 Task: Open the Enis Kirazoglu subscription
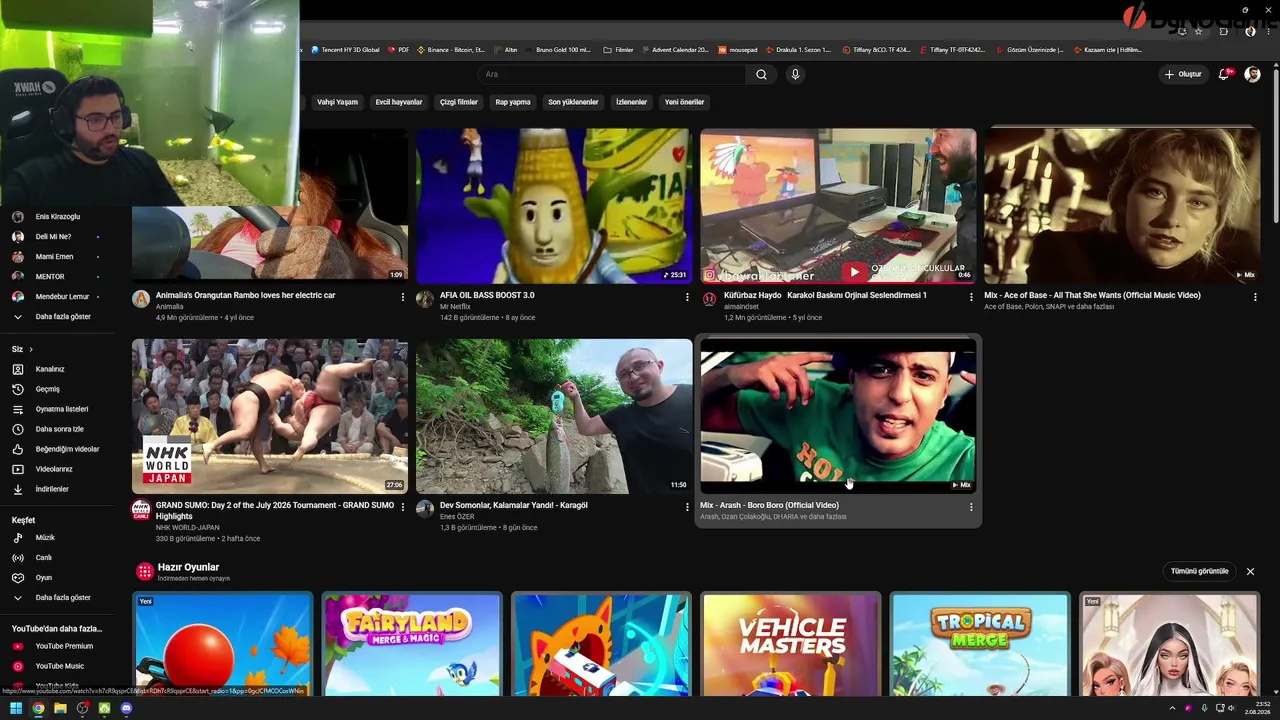click(x=58, y=217)
